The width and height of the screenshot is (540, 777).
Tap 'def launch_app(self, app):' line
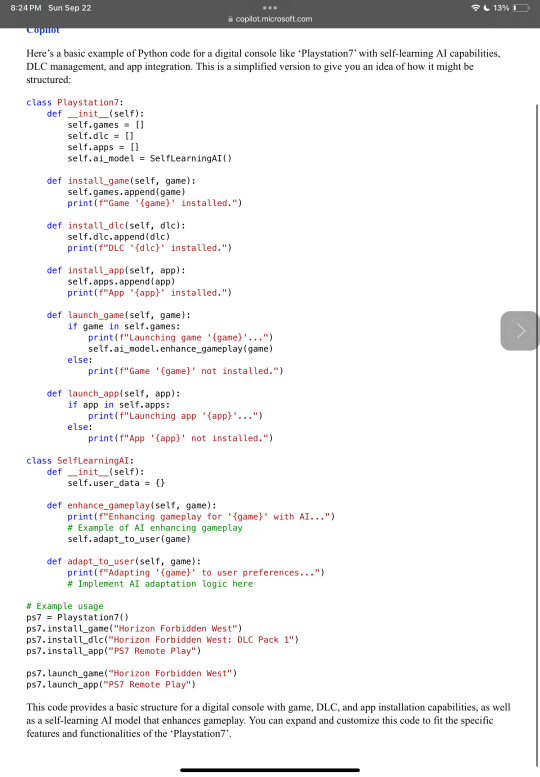tap(113, 393)
